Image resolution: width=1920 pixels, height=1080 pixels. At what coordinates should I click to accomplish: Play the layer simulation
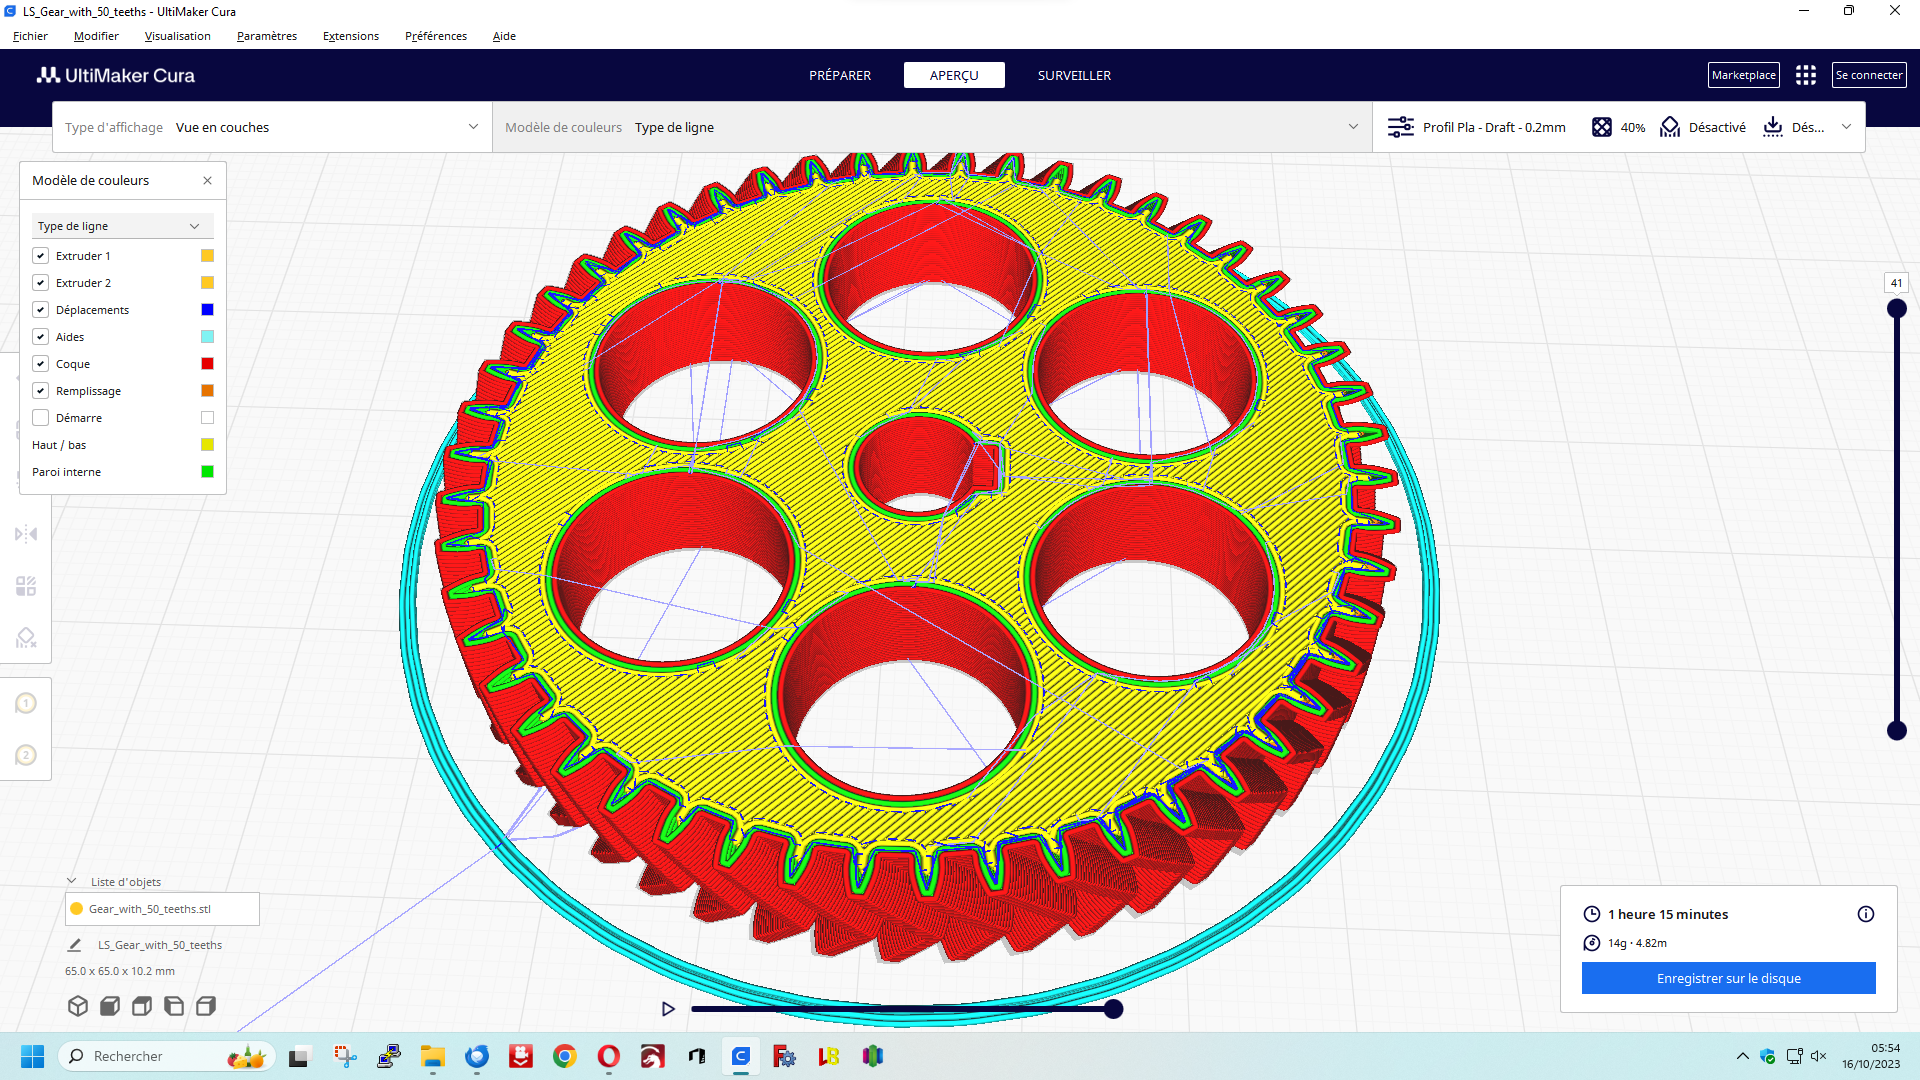pos(668,1009)
